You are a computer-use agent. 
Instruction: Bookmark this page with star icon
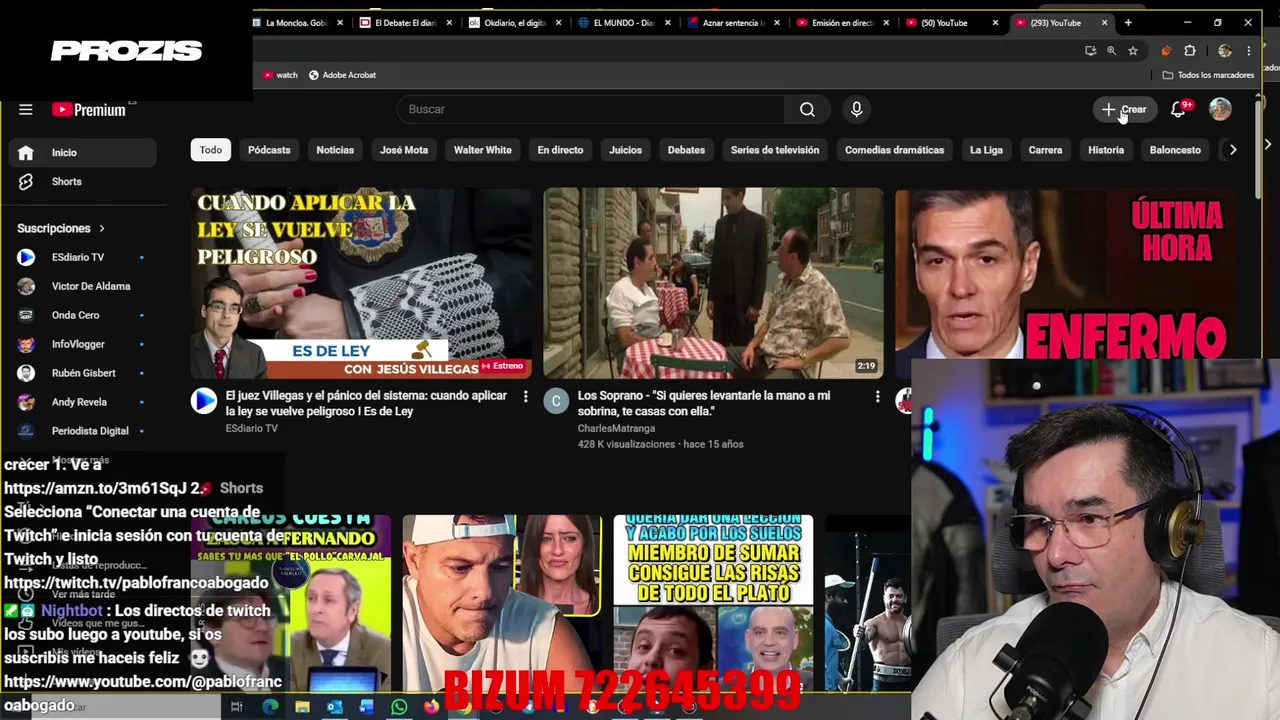pyautogui.click(x=1133, y=50)
